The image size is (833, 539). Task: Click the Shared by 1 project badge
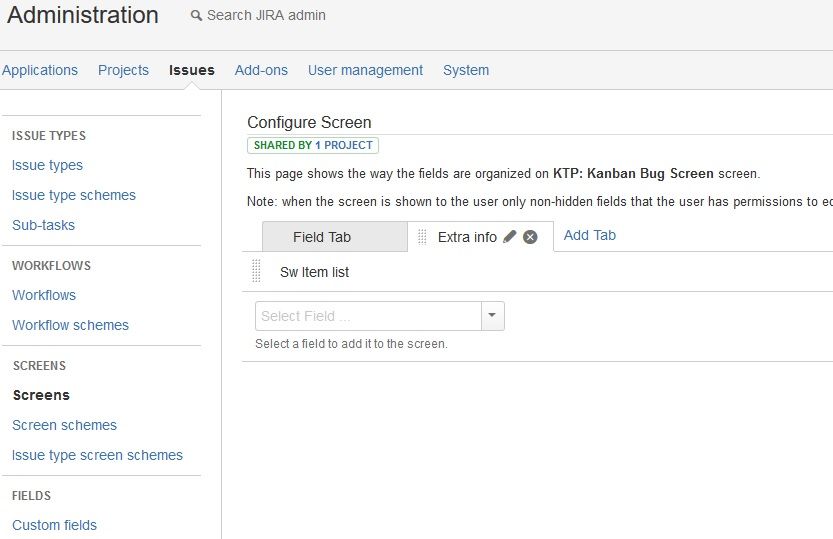(x=313, y=146)
